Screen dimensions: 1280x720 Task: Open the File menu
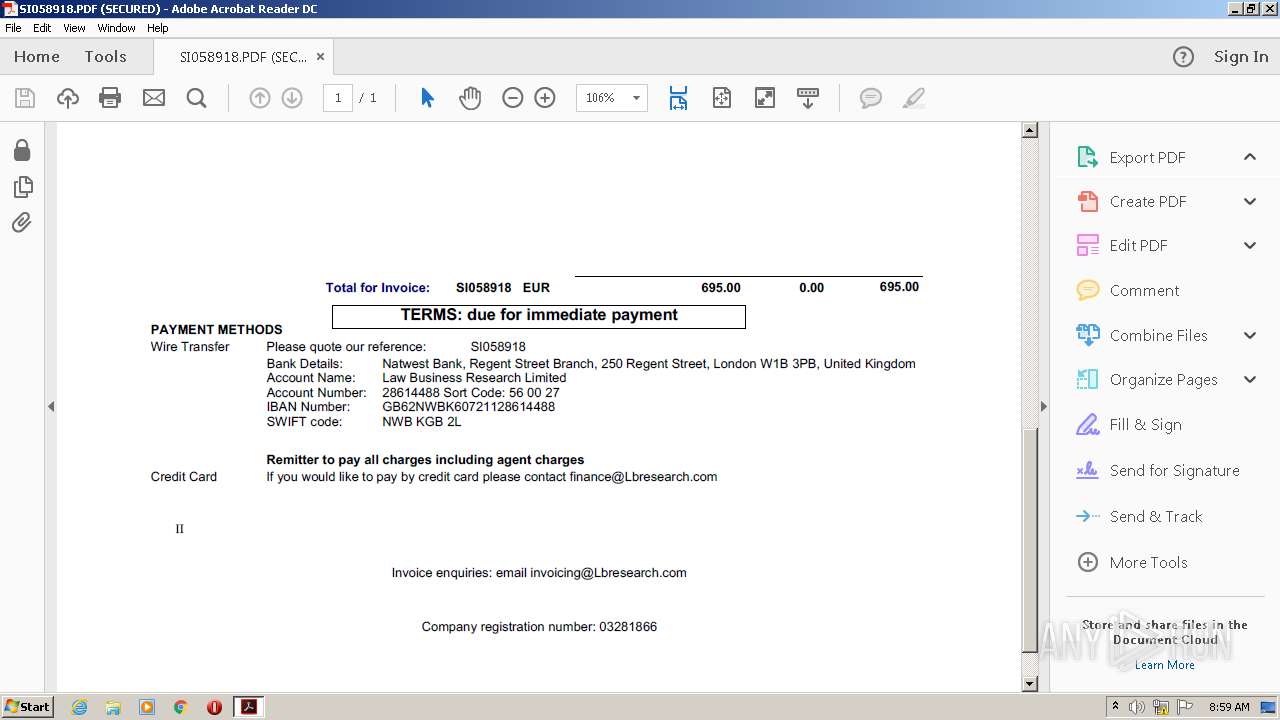pyautogui.click(x=13, y=28)
